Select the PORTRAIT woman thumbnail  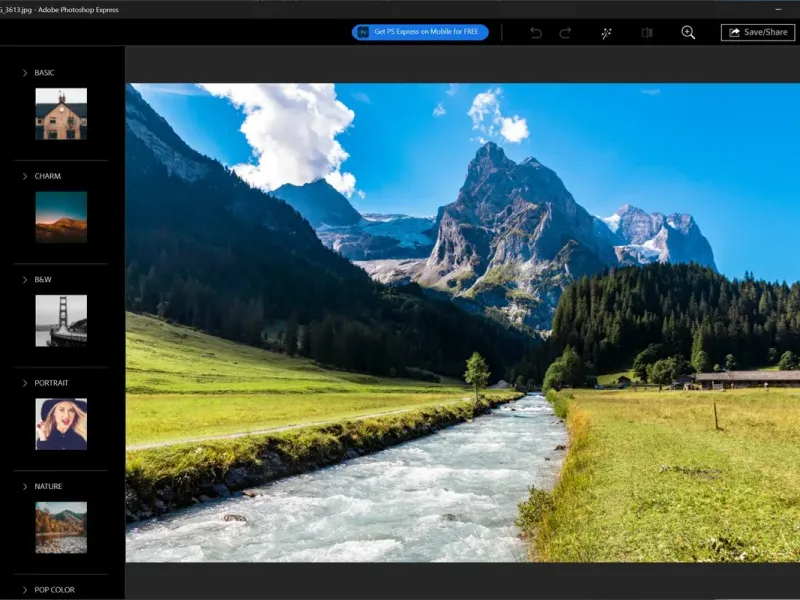pyautogui.click(x=61, y=424)
